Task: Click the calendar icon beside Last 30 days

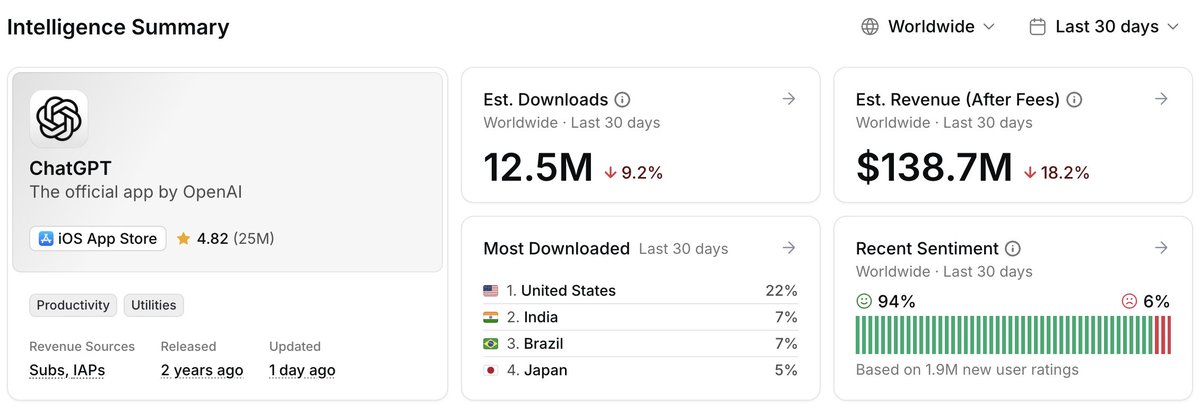Action: pyautogui.click(x=1037, y=27)
